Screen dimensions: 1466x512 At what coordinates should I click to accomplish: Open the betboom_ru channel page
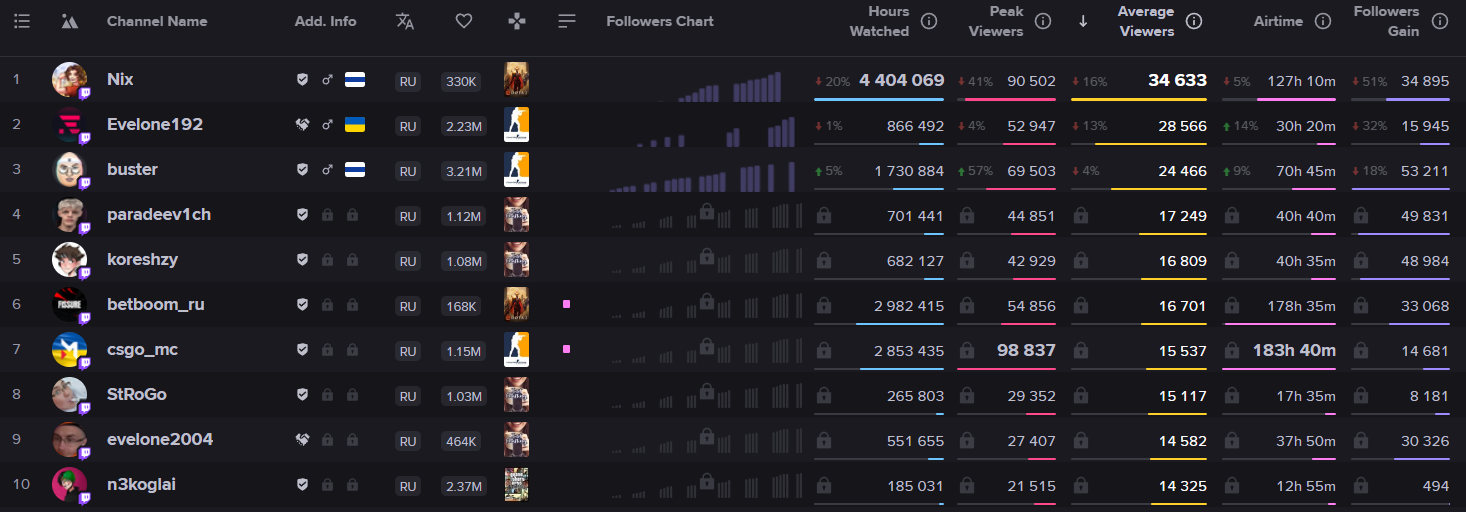point(156,305)
